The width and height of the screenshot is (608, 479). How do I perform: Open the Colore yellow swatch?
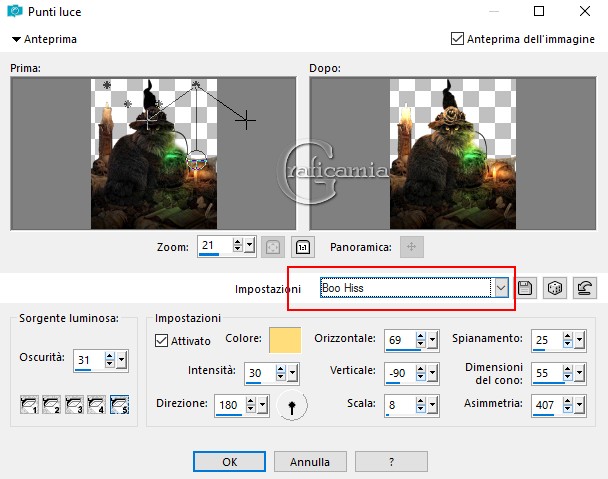coord(285,340)
